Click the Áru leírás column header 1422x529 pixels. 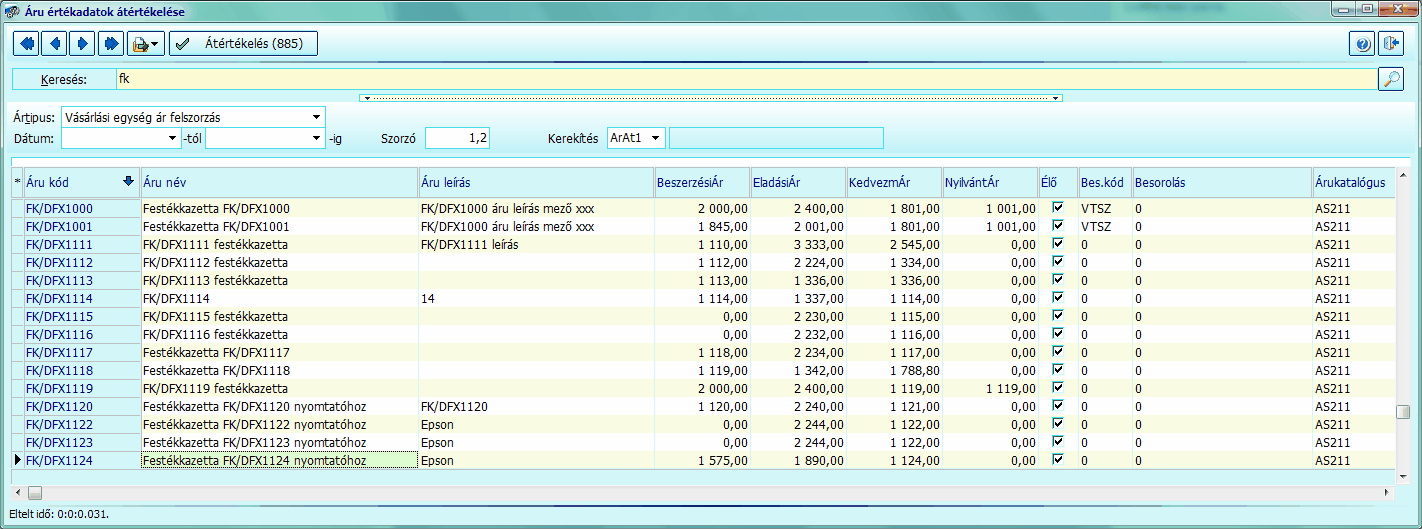536,182
